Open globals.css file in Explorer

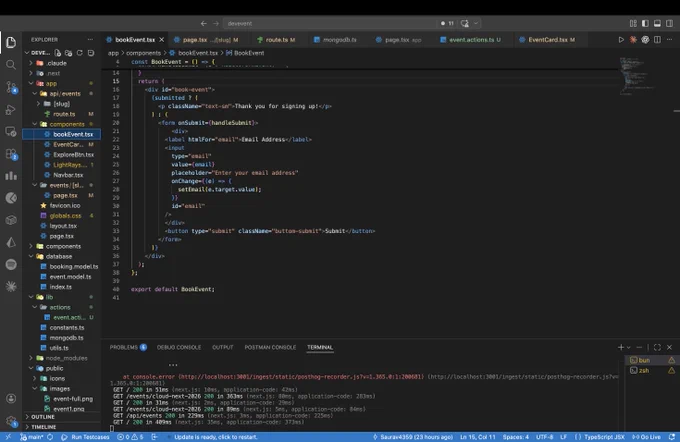pyautogui.click(x=62, y=216)
